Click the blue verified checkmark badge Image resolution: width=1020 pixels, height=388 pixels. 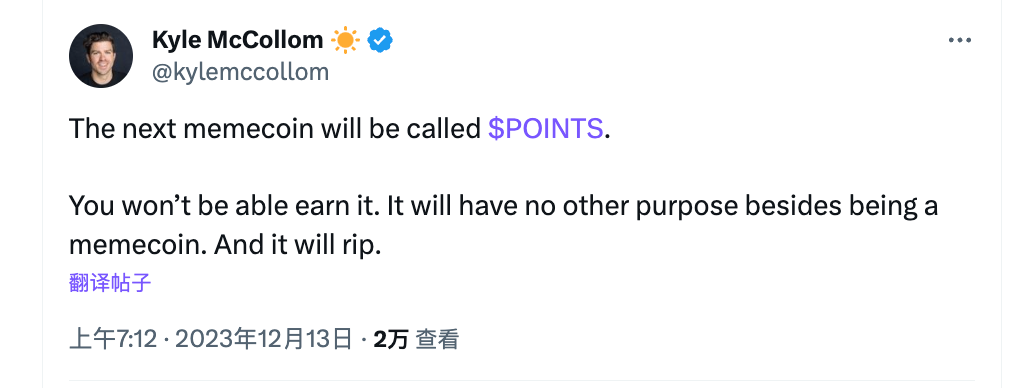pyautogui.click(x=380, y=40)
